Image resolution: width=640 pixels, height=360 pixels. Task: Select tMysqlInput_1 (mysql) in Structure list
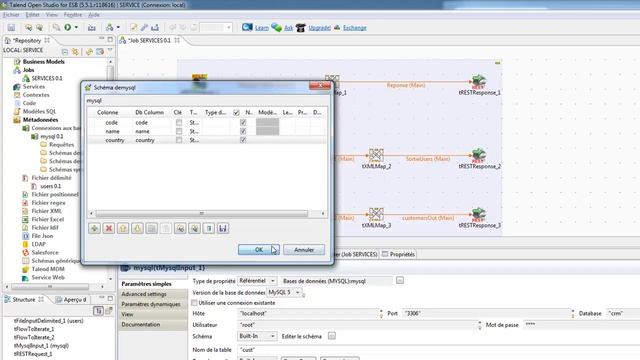(41, 346)
